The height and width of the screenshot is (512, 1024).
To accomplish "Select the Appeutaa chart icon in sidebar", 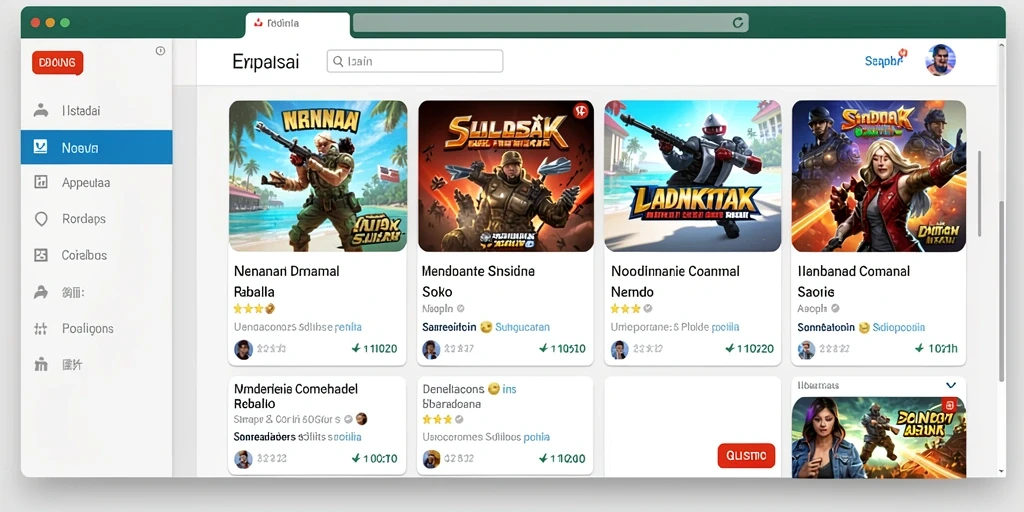I will pyautogui.click(x=40, y=182).
